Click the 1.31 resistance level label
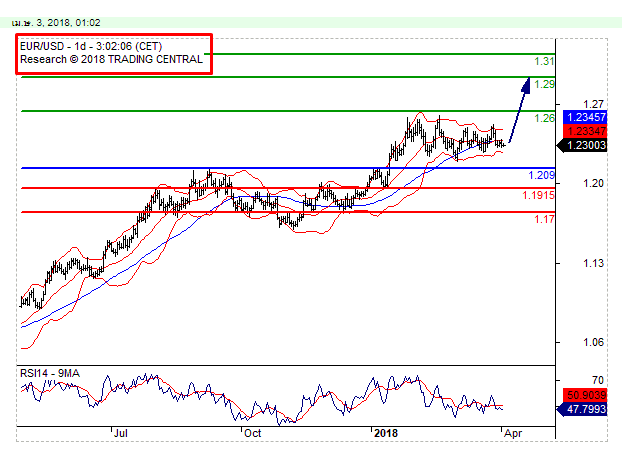The height and width of the screenshot is (464, 622). (x=544, y=62)
